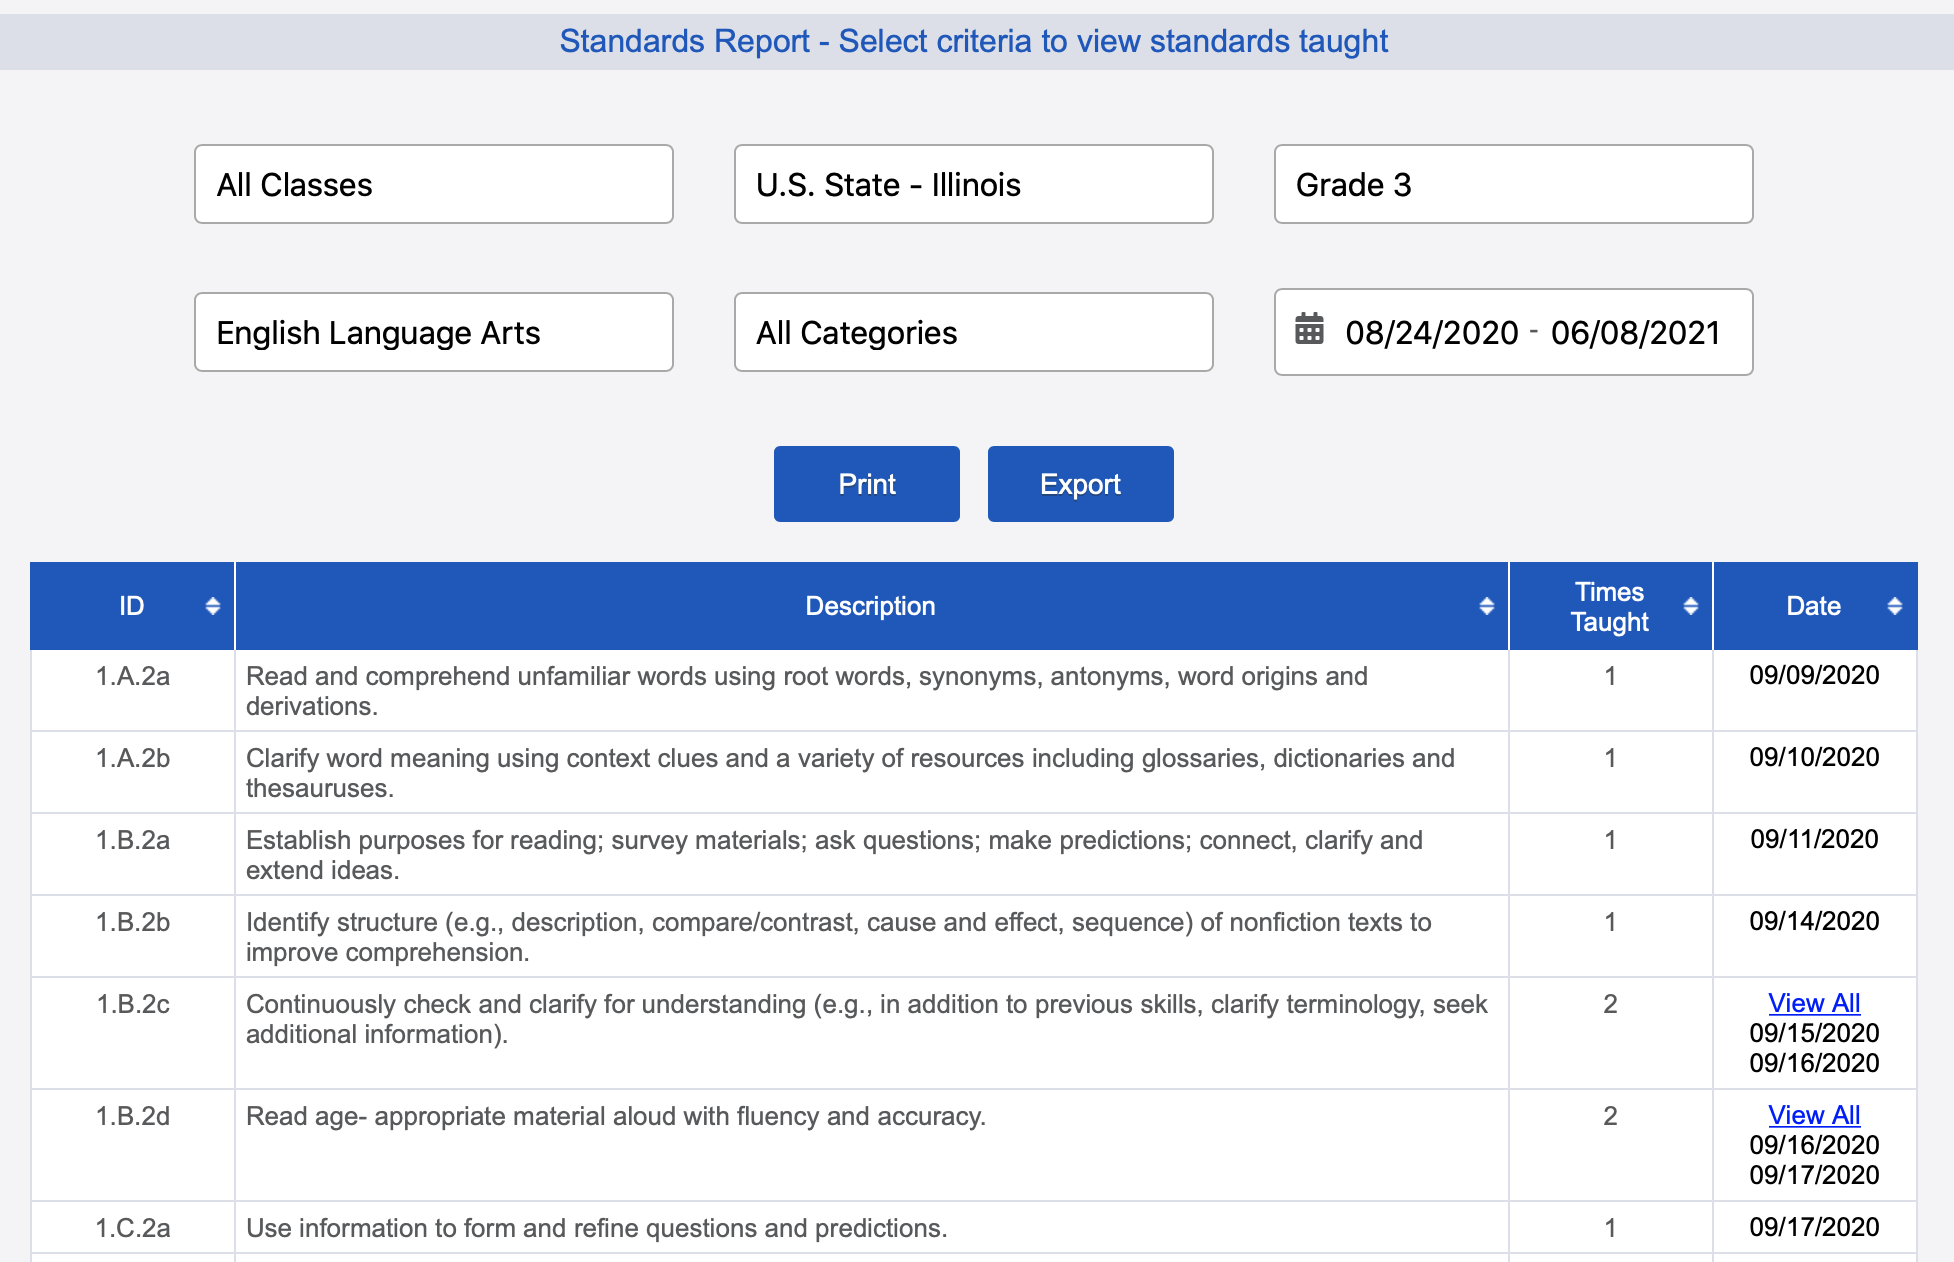1954x1262 pixels.
Task: Open the All Categories dropdown
Action: click(973, 332)
